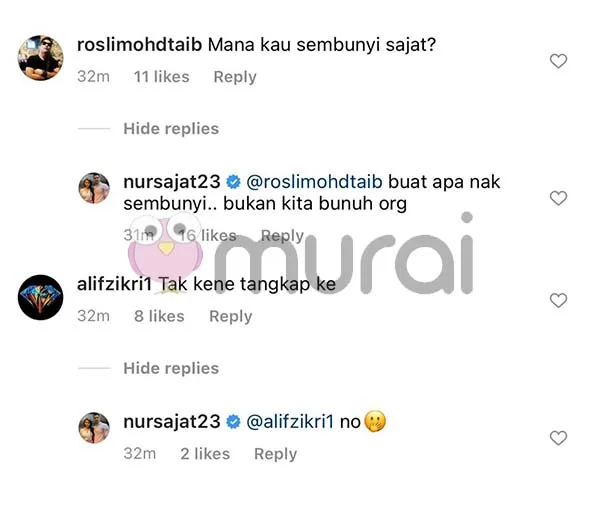
Task: Collapse replies under roslimohdtaib's comment
Action: click(x=171, y=129)
